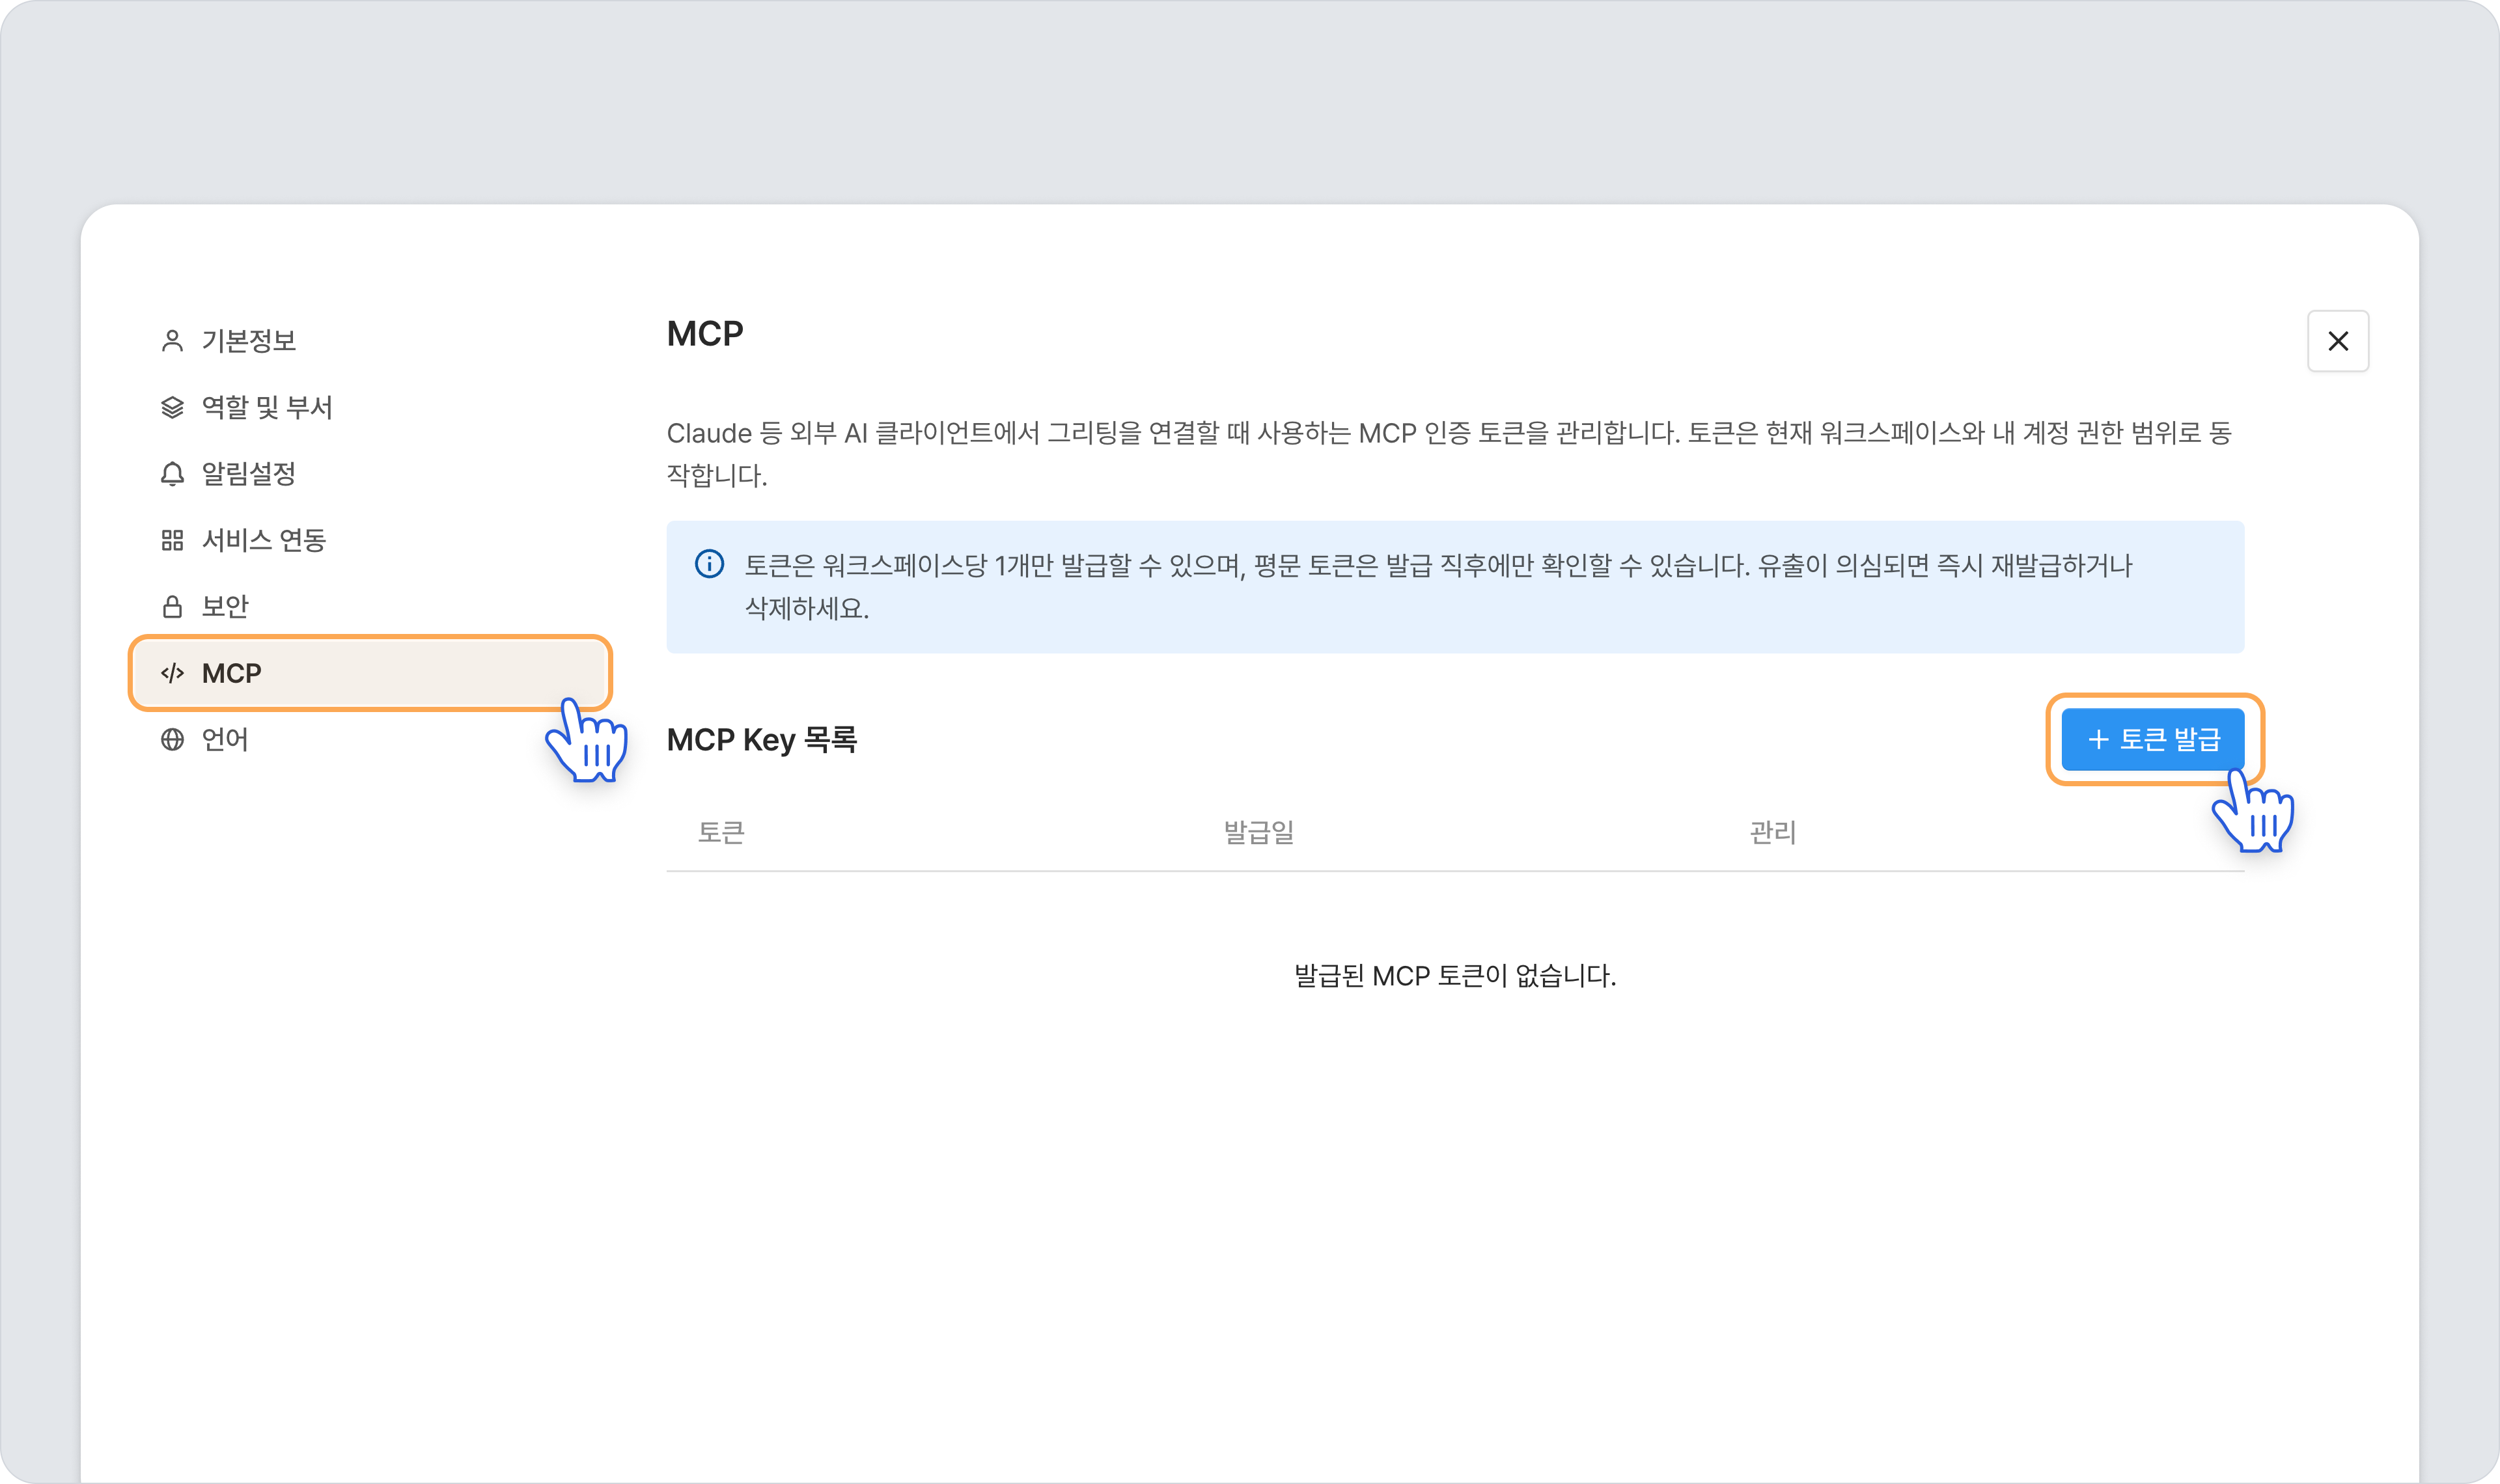Close the settings dialog with the X button

[x=2338, y=341]
